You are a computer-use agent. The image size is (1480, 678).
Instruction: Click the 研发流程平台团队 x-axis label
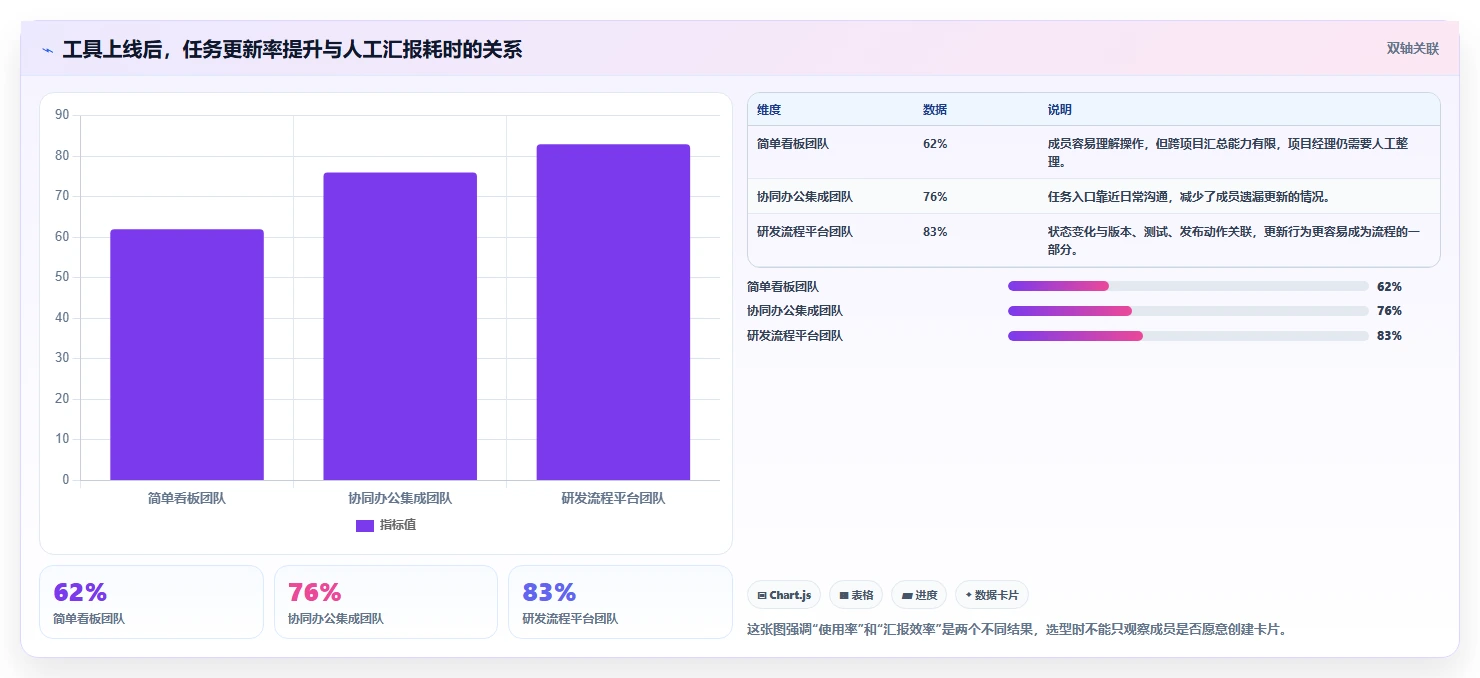[613, 498]
